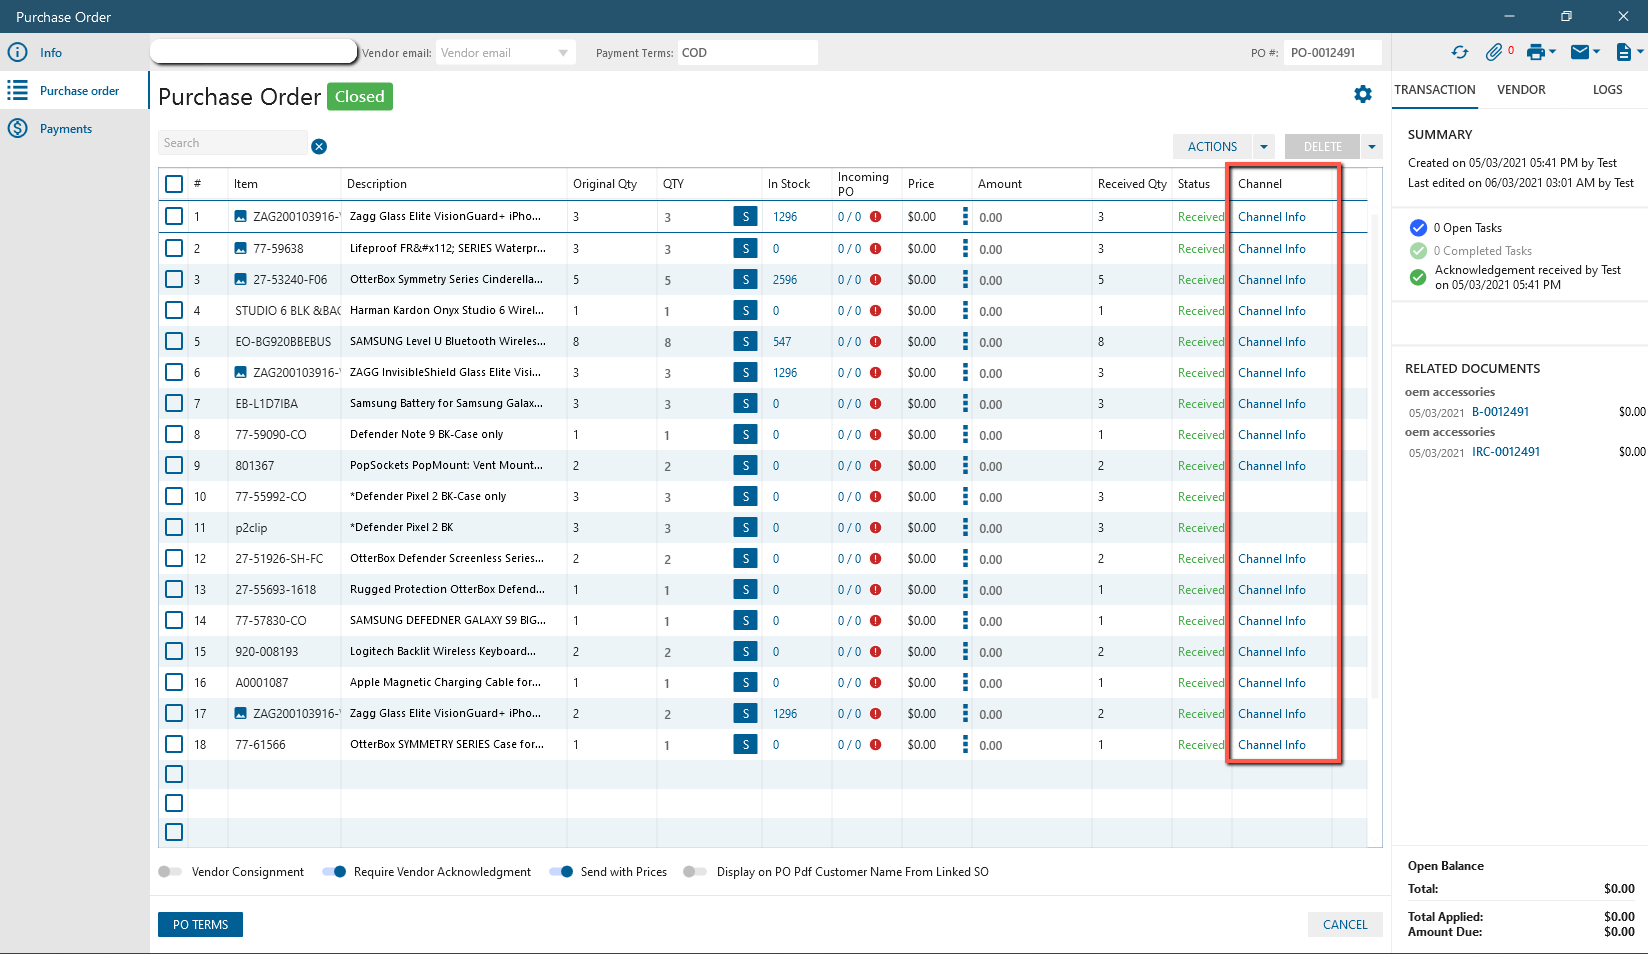Click the printer icon
The width and height of the screenshot is (1648, 954).
click(1536, 52)
